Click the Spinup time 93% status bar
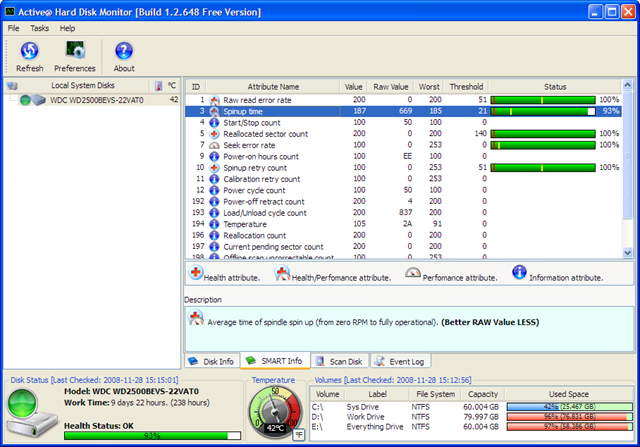This screenshot has width=640, height=447. pos(543,111)
